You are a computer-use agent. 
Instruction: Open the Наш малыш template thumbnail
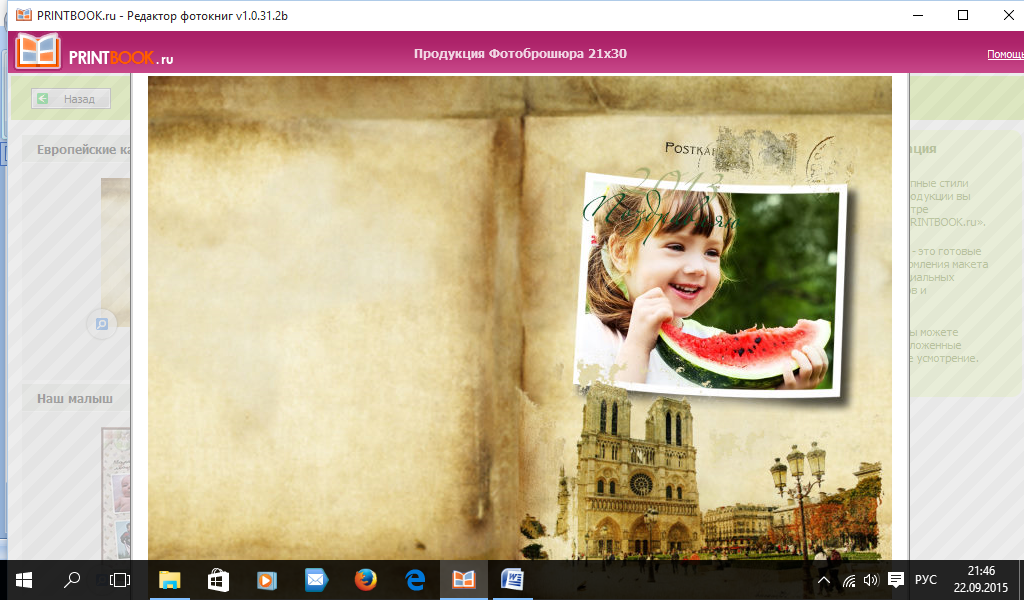coord(116,493)
